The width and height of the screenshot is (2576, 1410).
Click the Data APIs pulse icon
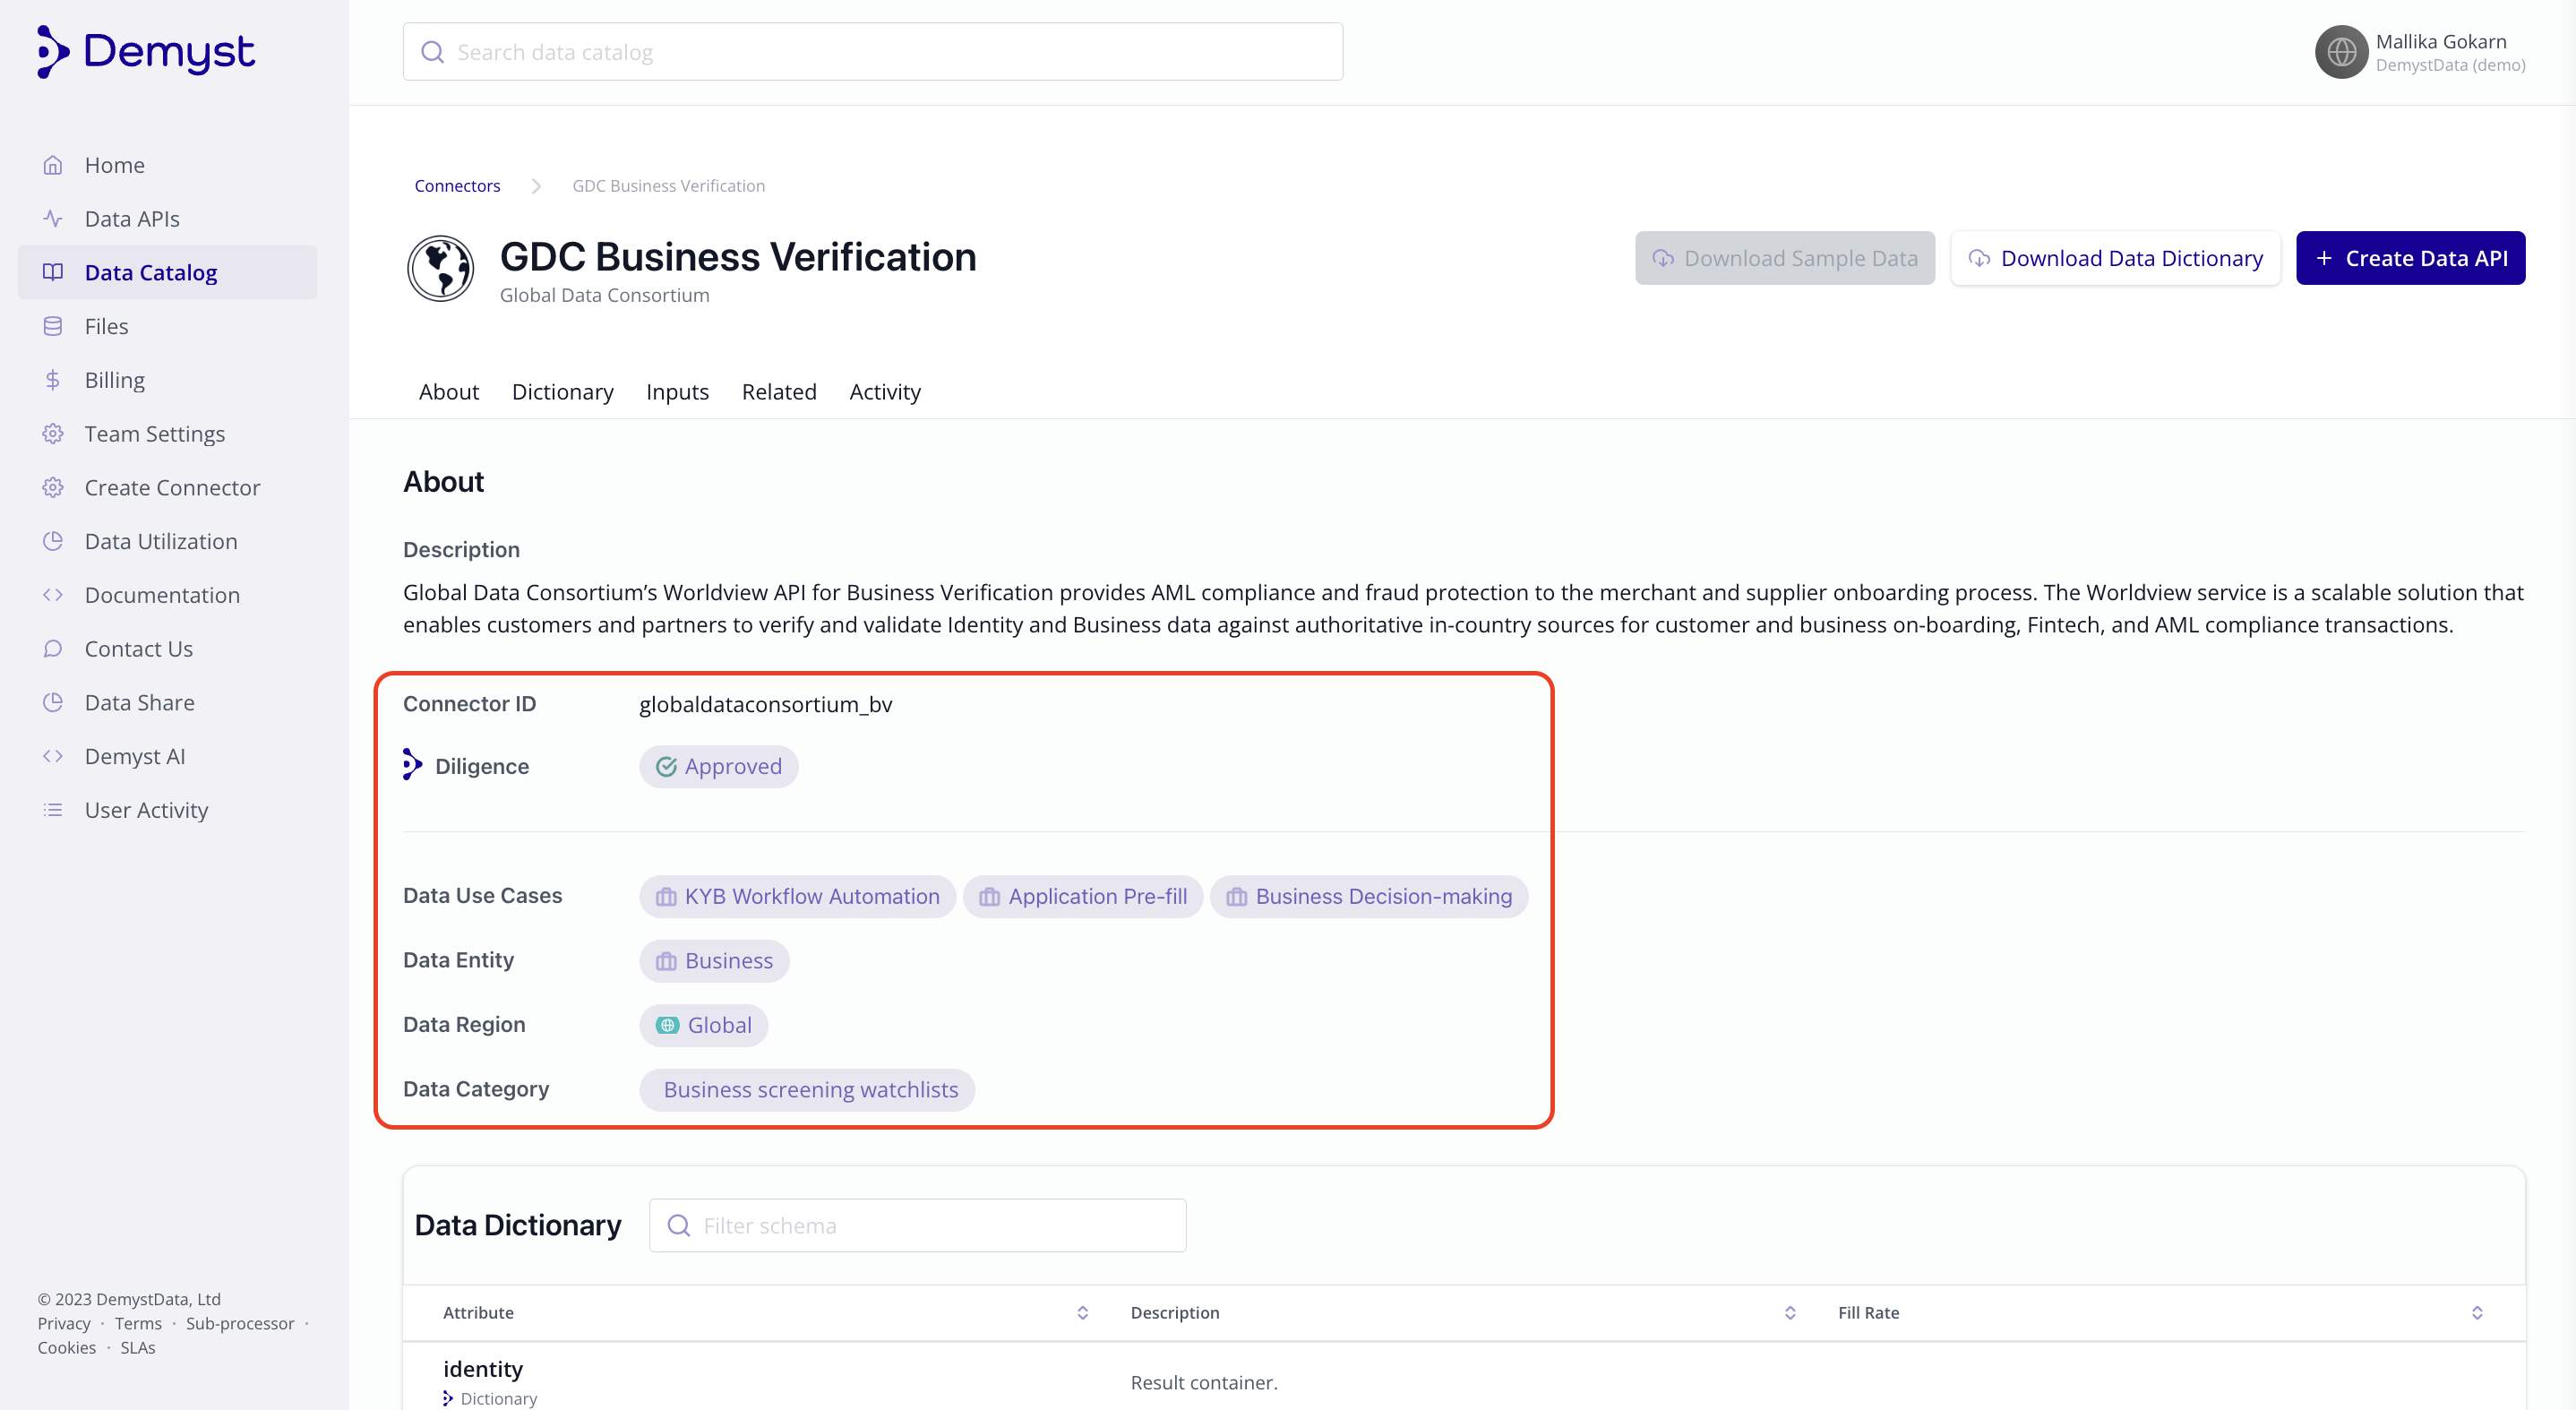click(x=53, y=219)
